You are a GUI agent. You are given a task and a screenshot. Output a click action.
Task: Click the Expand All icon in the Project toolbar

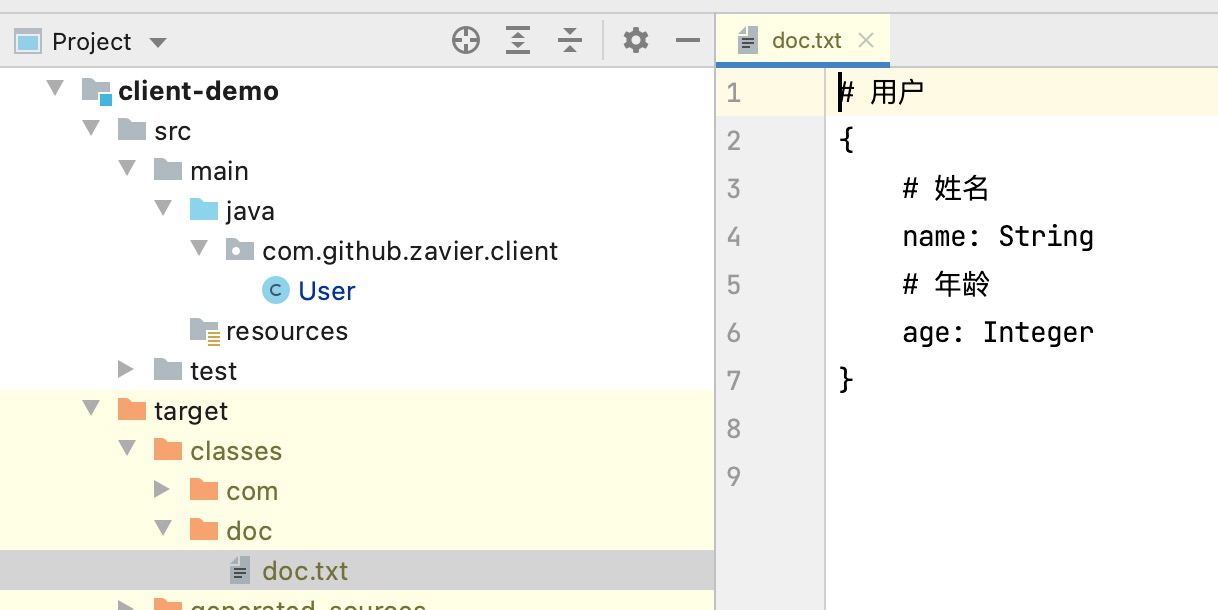(517, 41)
